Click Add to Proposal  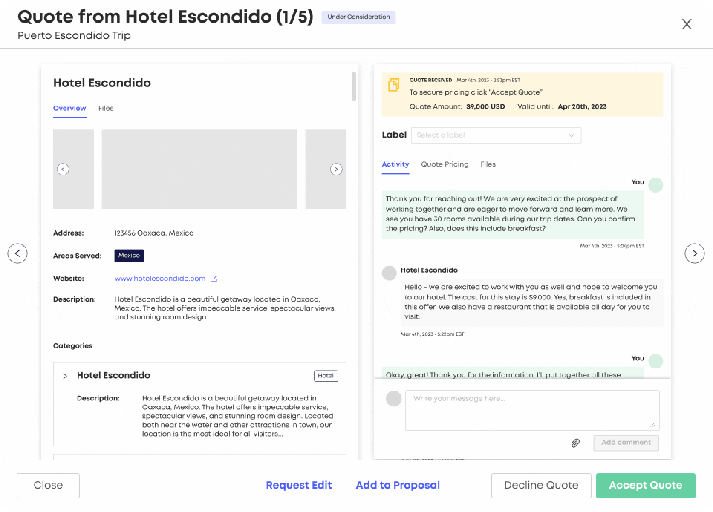coord(397,485)
